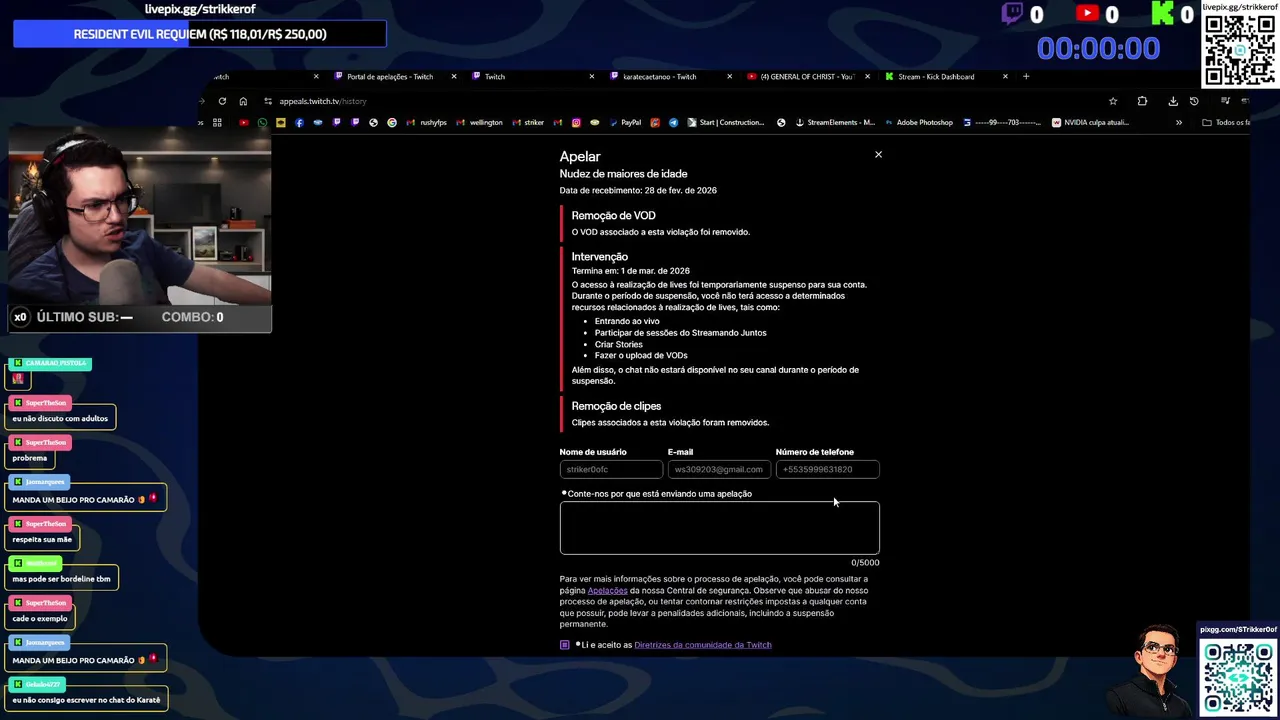The width and height of the screenshot is (1280, 720).
Task: Show hidden bookmarks with the » chevron
Action: point(1179,122)
